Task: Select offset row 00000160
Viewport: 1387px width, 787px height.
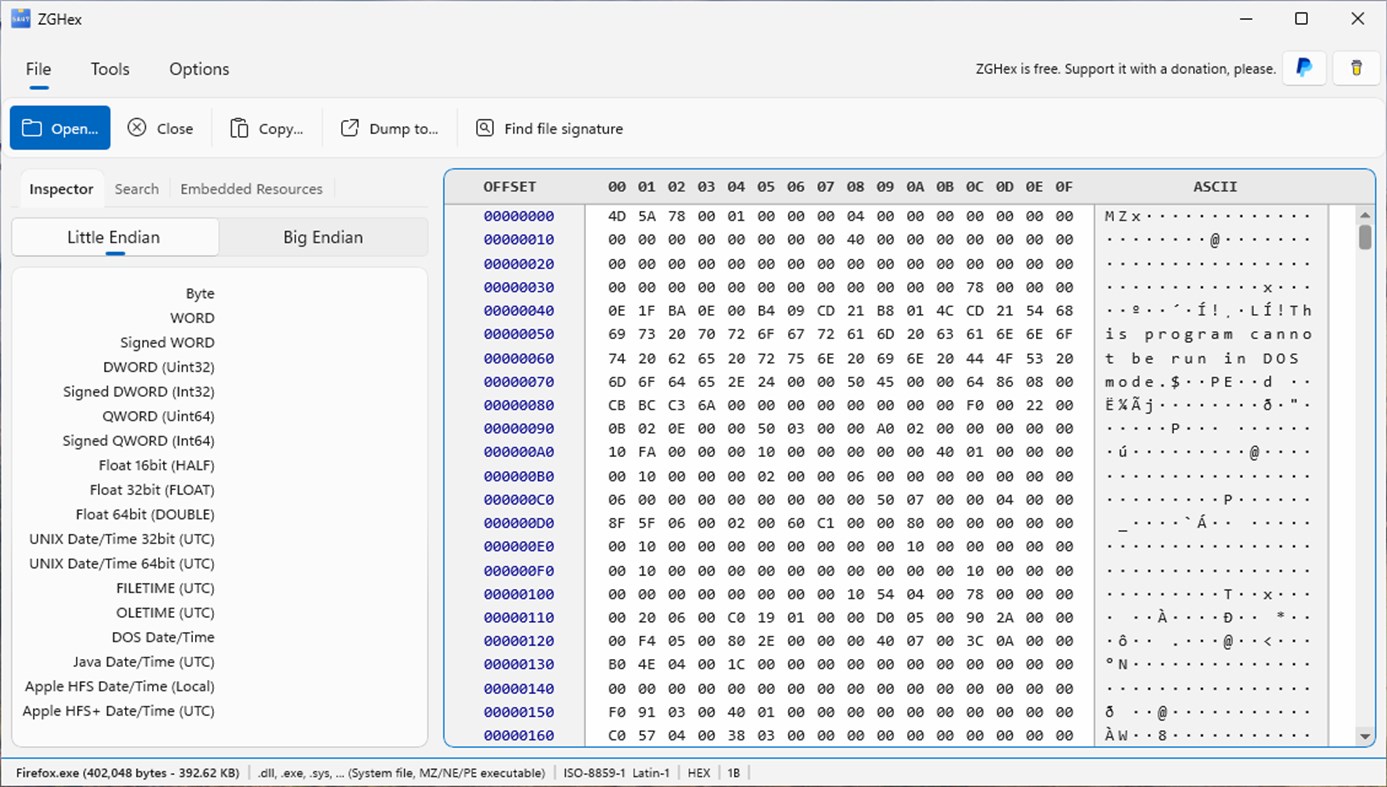Action: pos(518,736)
